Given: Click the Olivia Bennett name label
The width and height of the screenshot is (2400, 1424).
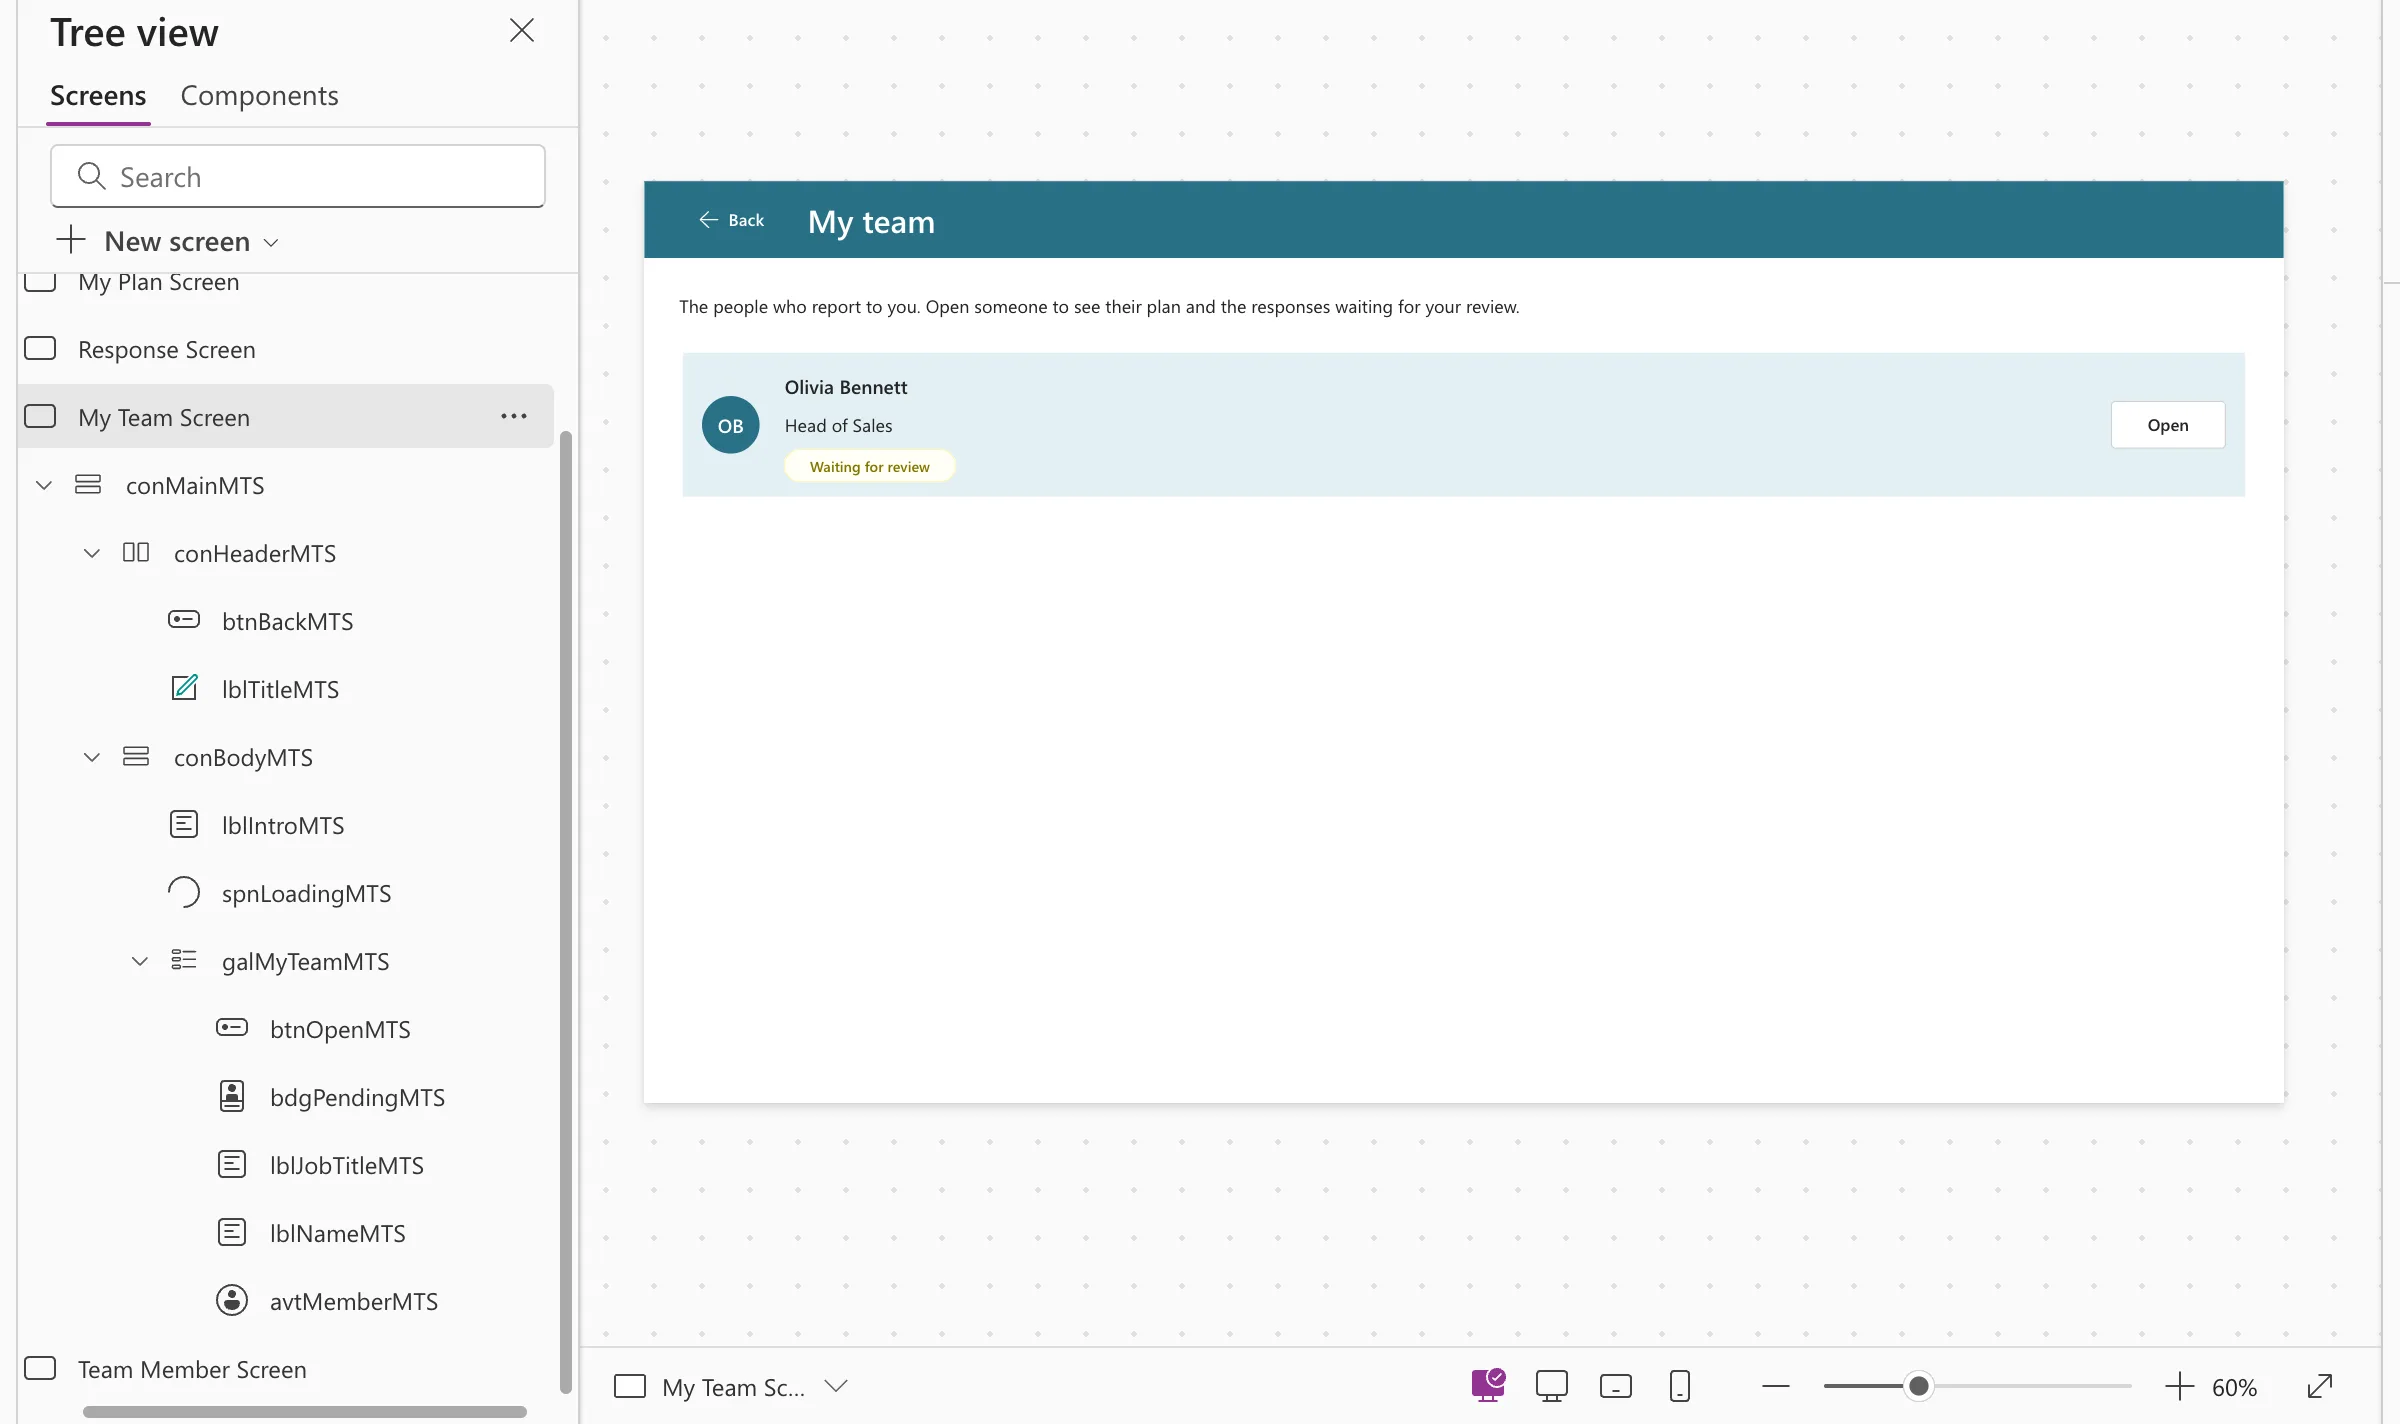Looking at the screenshot, I should coord(846,387).
